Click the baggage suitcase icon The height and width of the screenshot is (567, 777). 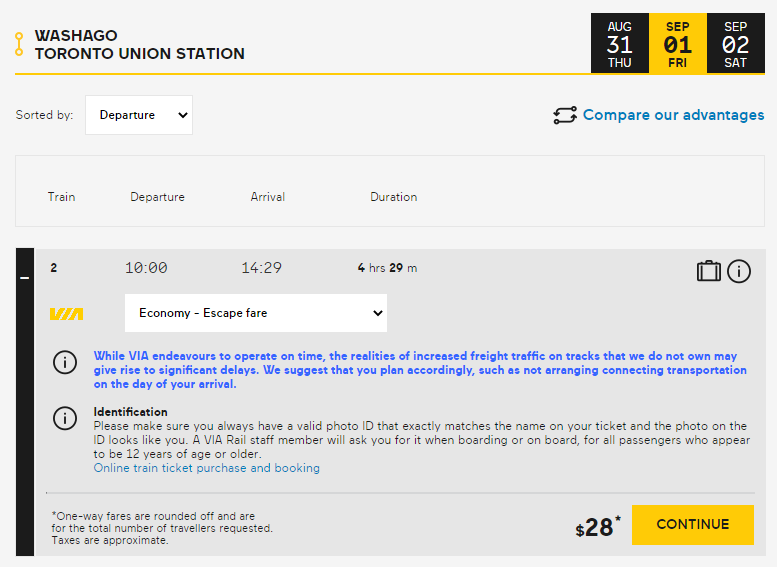(x=709, y=270)
